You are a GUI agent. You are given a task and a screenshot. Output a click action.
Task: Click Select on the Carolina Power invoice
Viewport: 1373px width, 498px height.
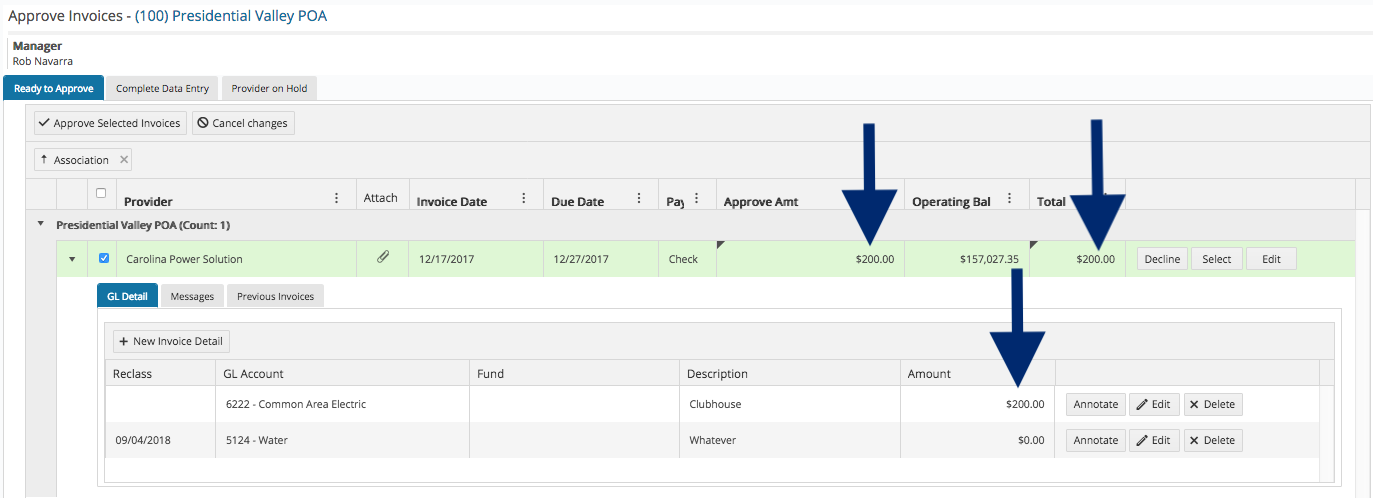point(1217,259)
